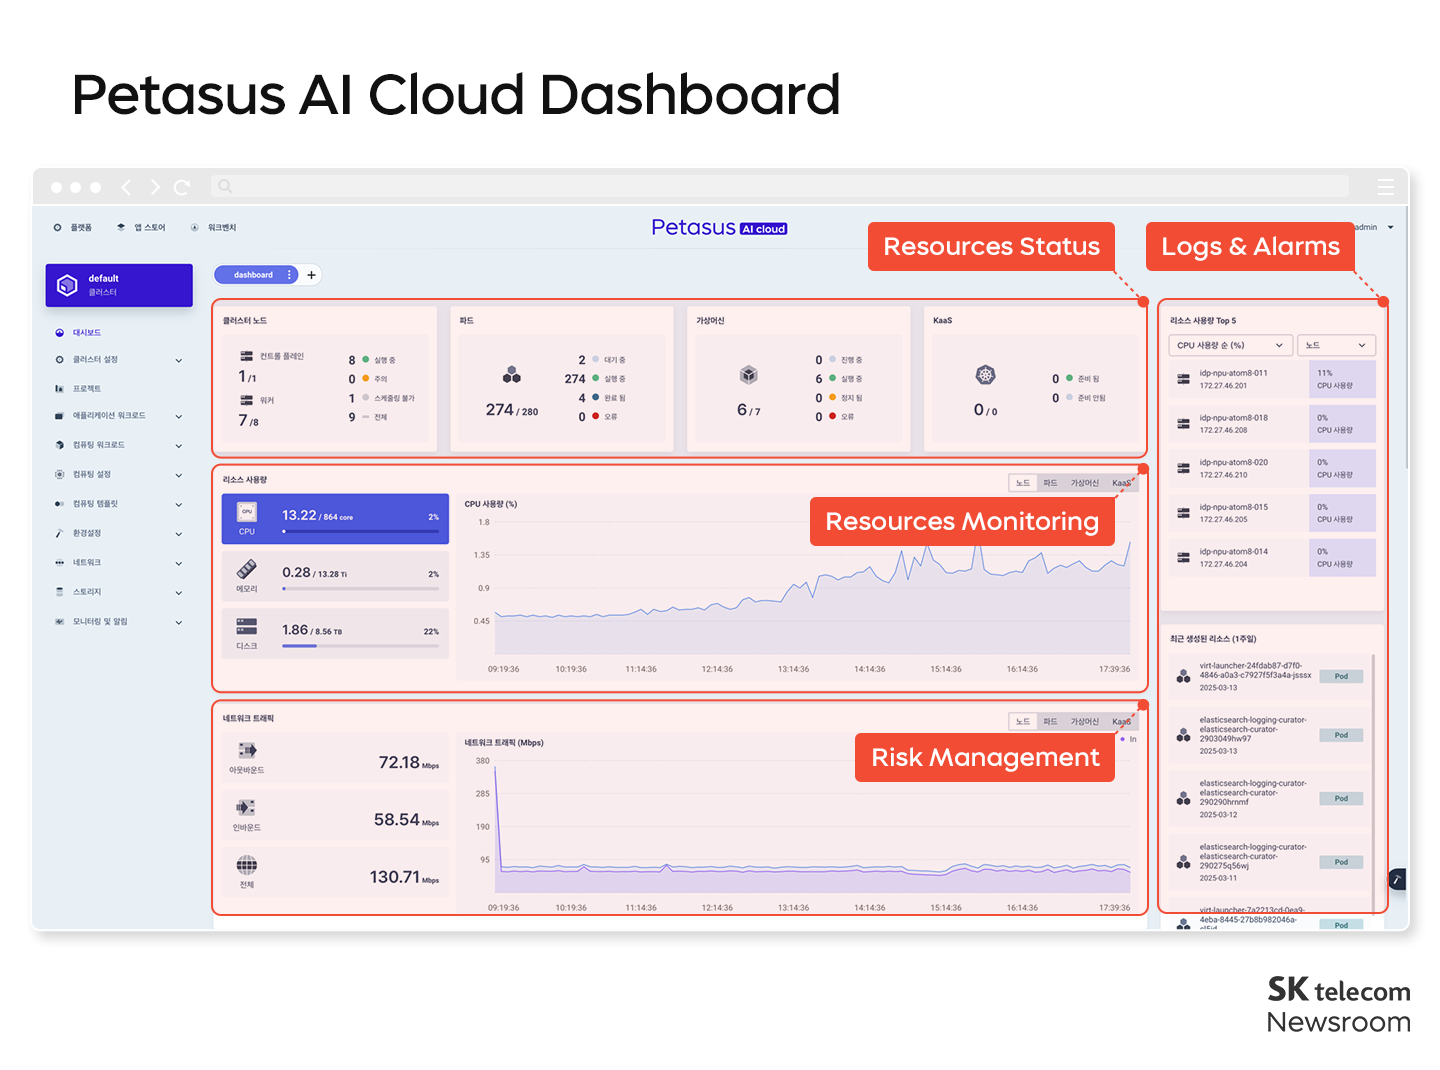
Task: Switch network traffic view to 파드
Action: pyautogui.click(x=1050, y=722)
